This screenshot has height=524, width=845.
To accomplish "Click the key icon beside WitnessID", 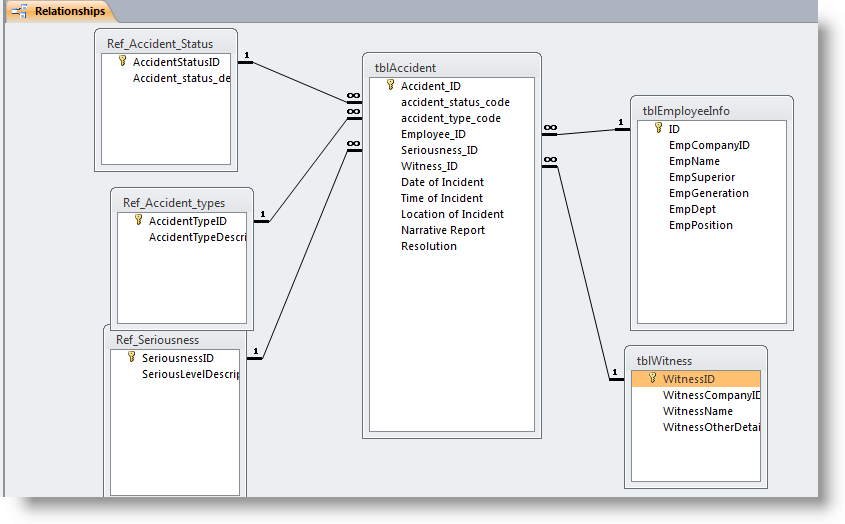I will click(653, 378).
